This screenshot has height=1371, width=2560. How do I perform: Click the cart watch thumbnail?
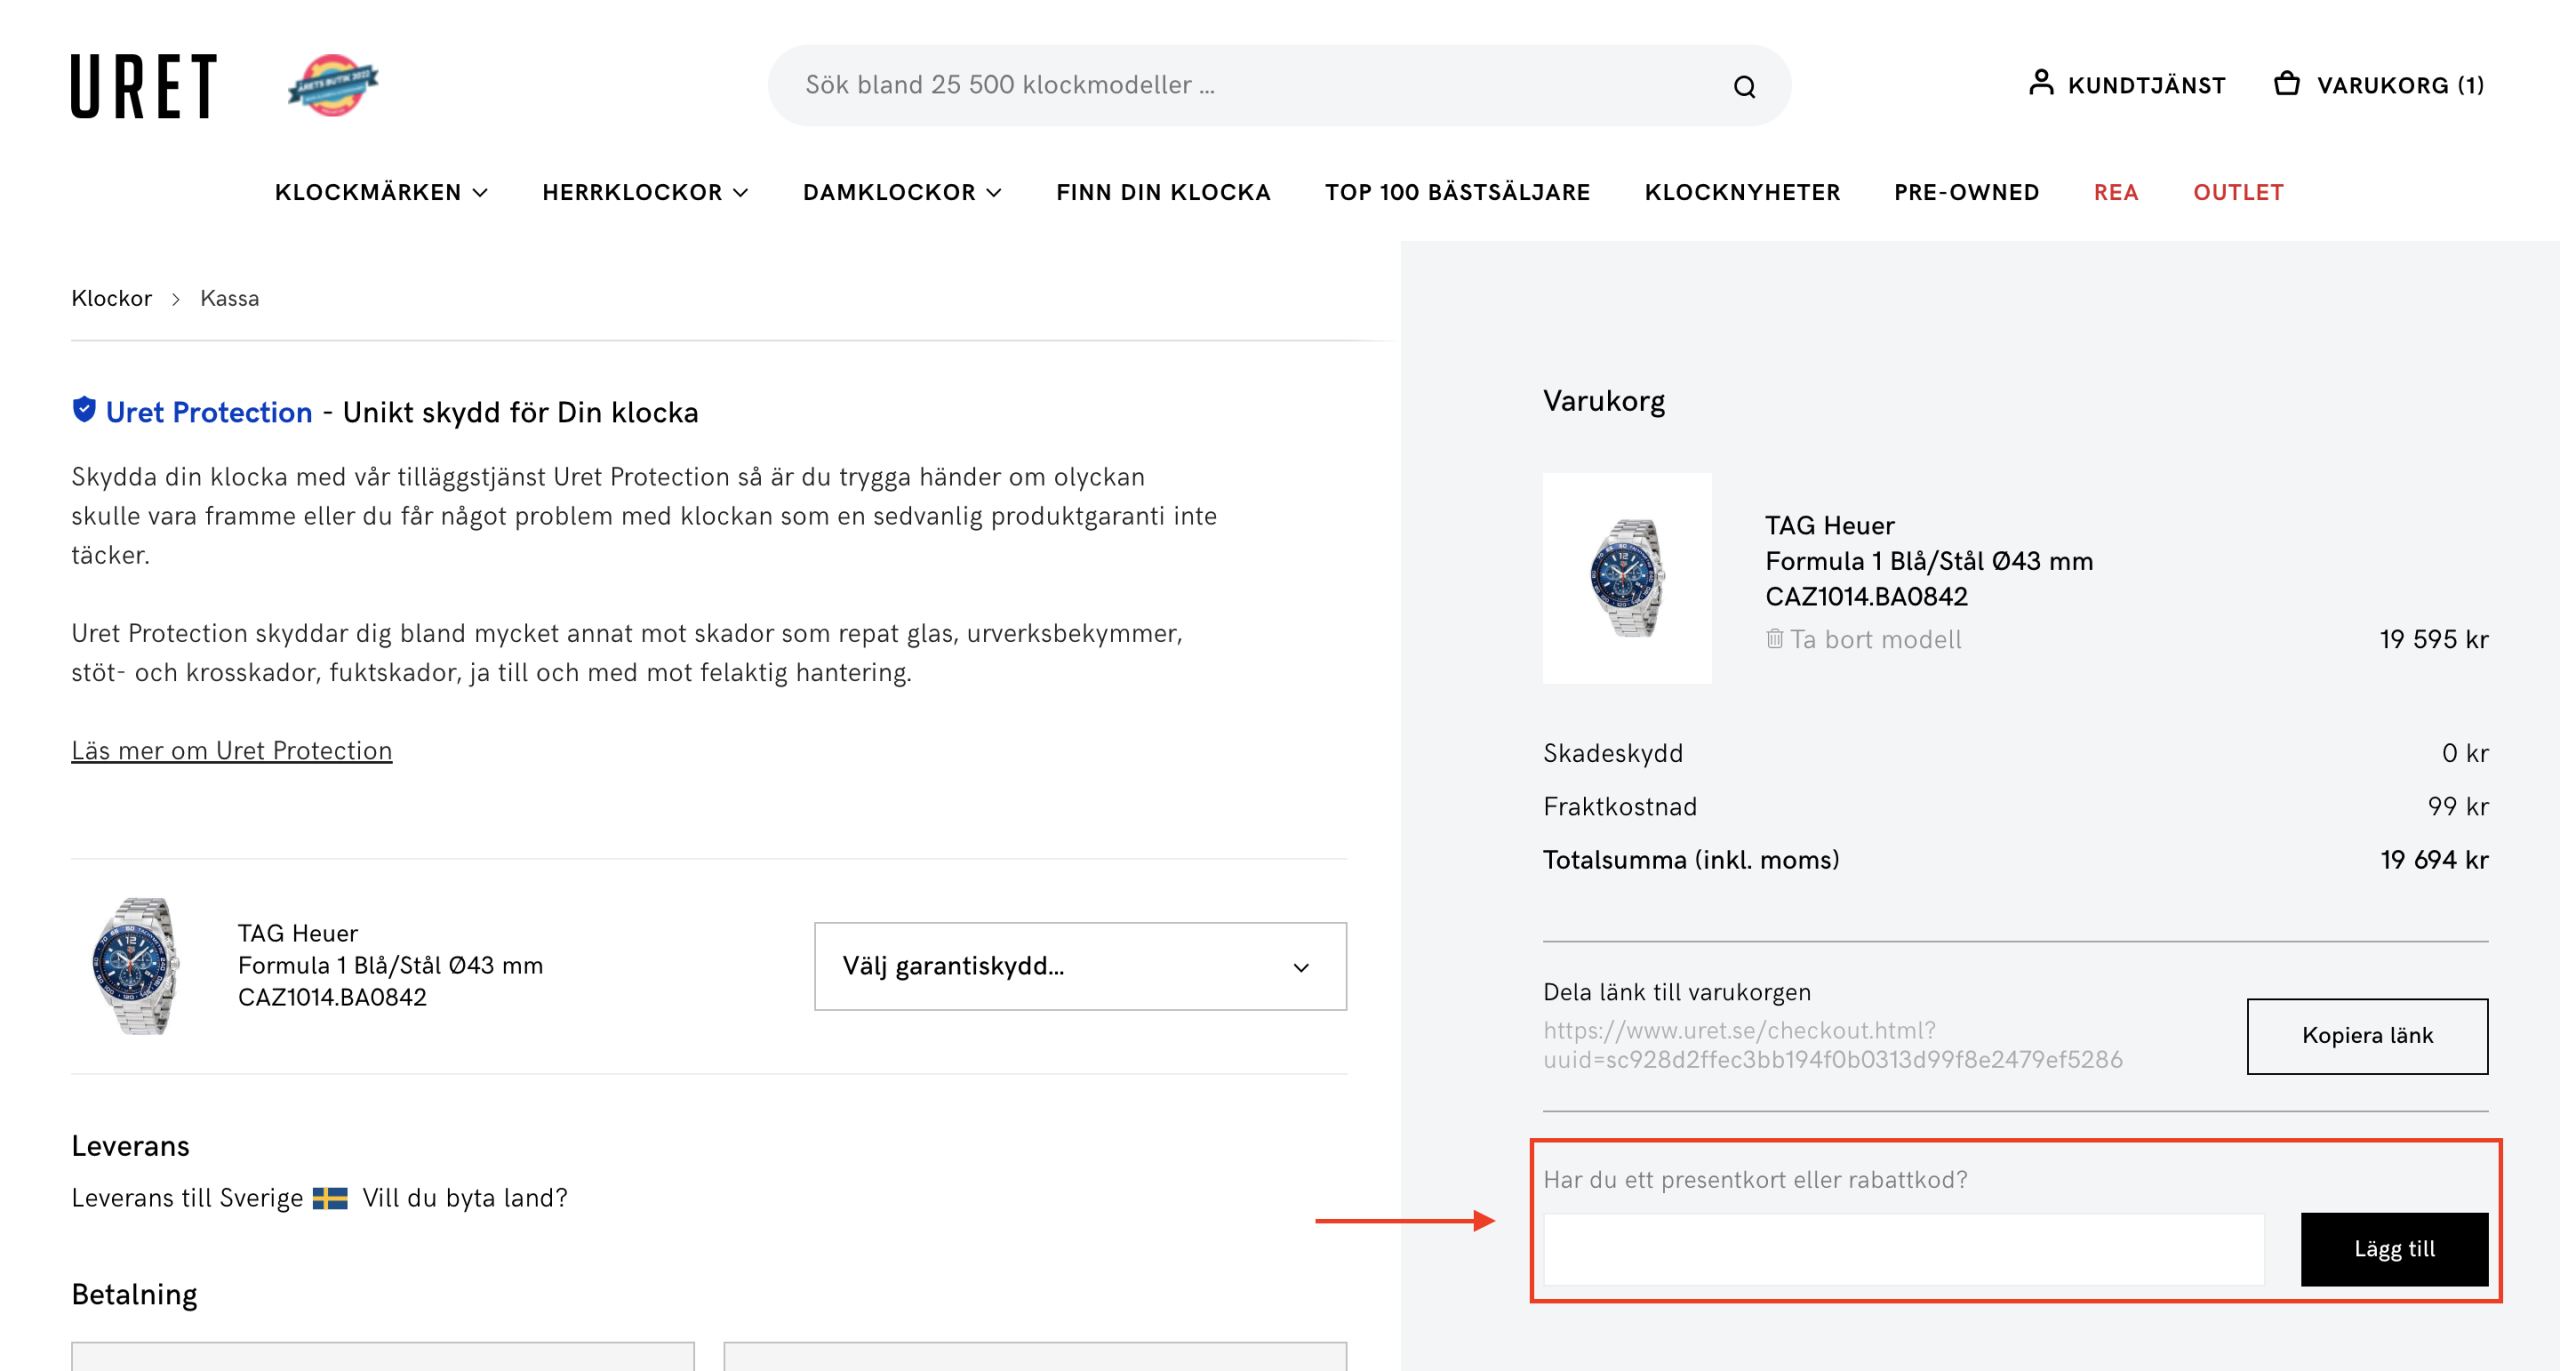coord(1627,577)
